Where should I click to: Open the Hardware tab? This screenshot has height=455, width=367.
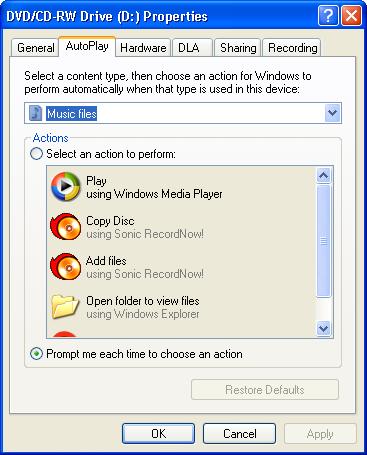(x=143, y=48)
